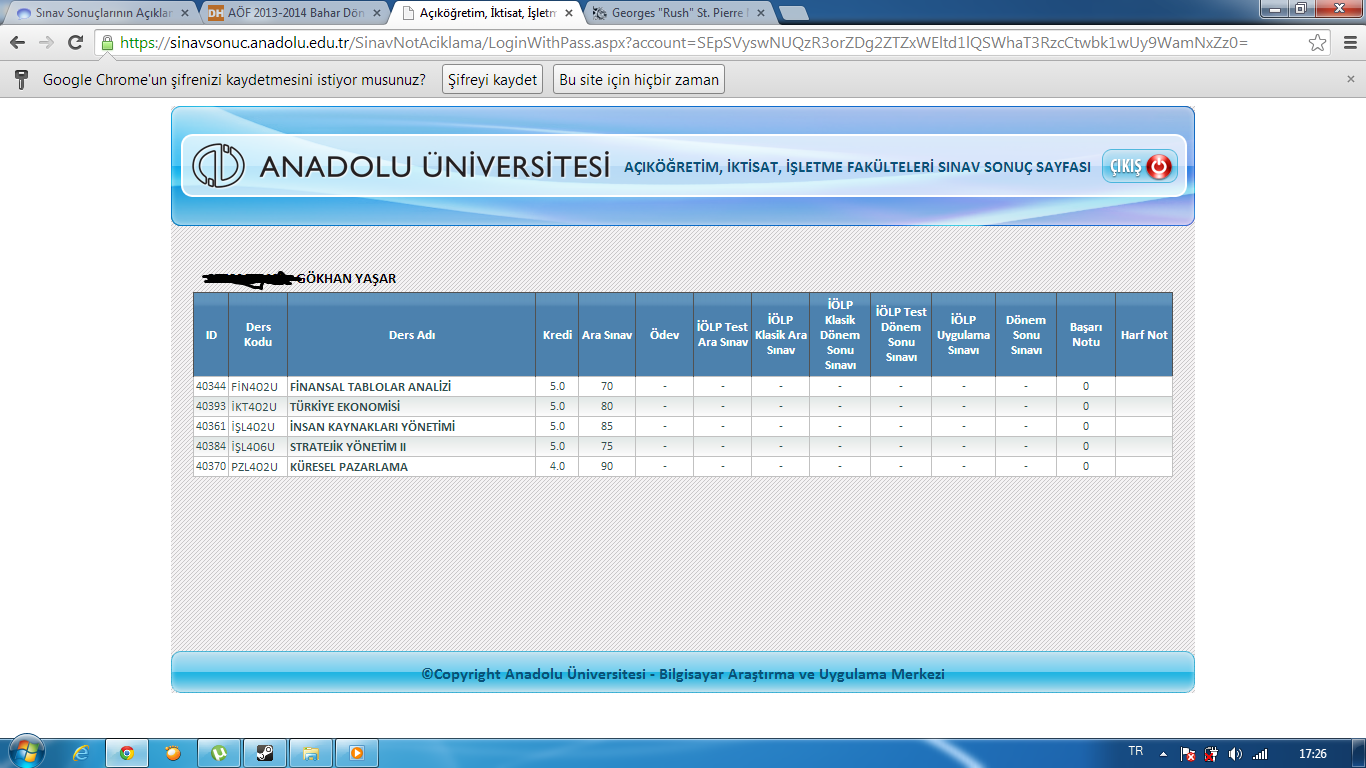1366x768 pixels.
Task: Click STRATEJİK YÖNETİM II course name
Action: [347, 447]
